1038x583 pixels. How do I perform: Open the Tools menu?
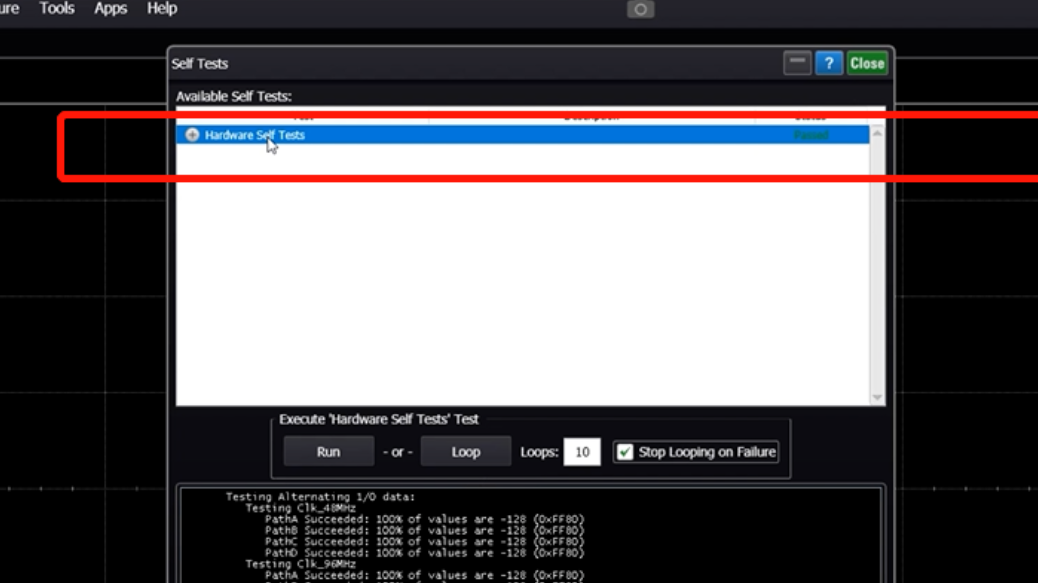tap(57, 9)
